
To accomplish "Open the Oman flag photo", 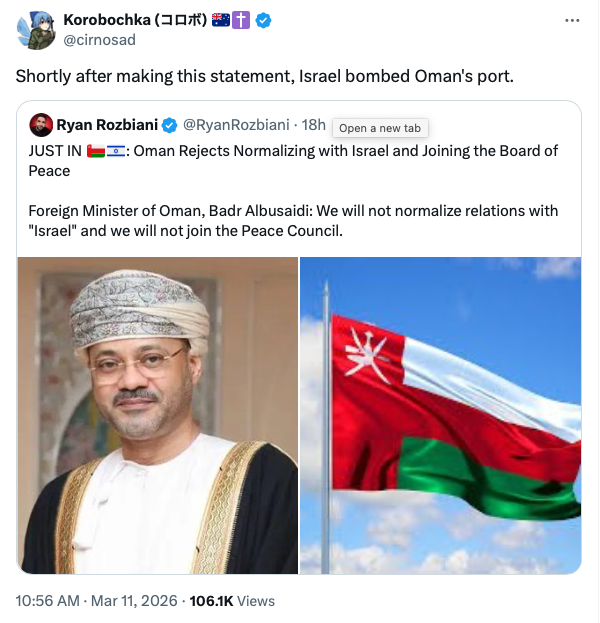I will coord(440,415).
